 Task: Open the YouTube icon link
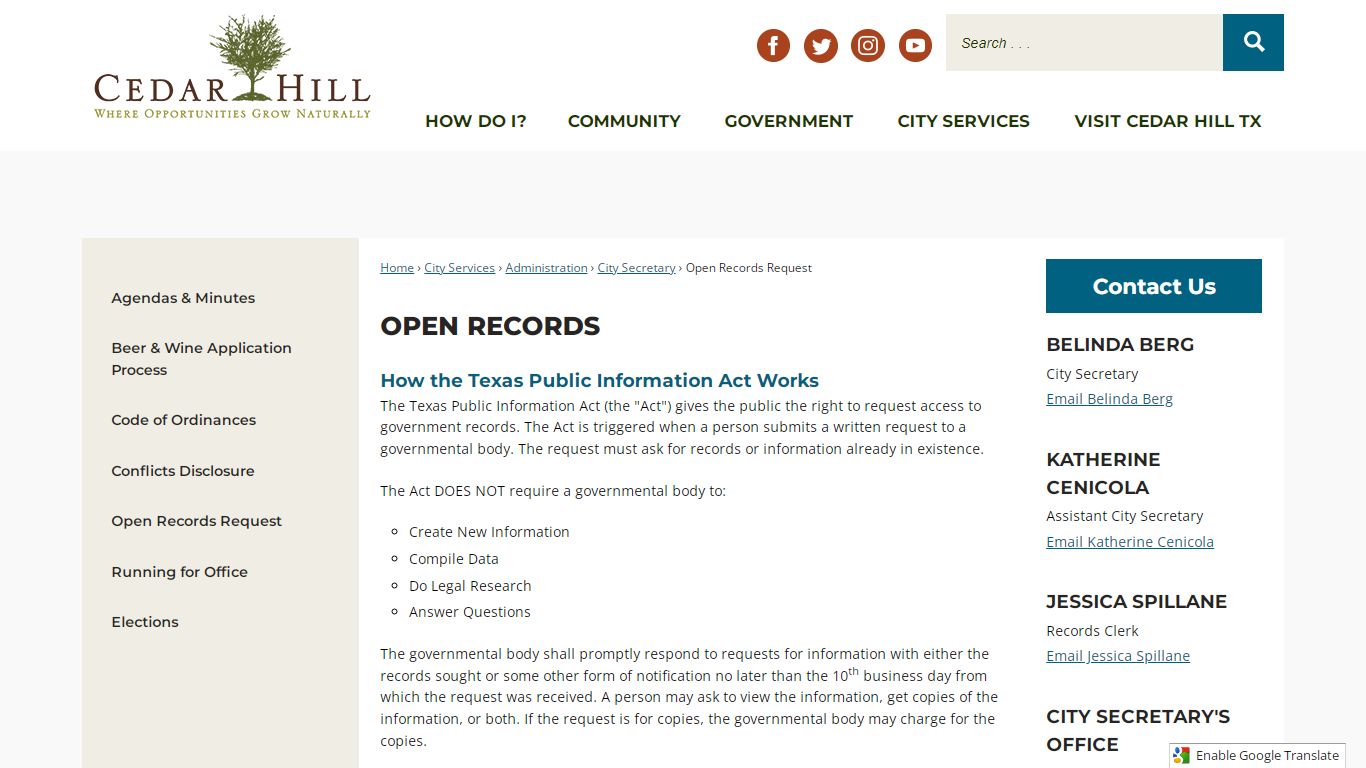(915, 45)
